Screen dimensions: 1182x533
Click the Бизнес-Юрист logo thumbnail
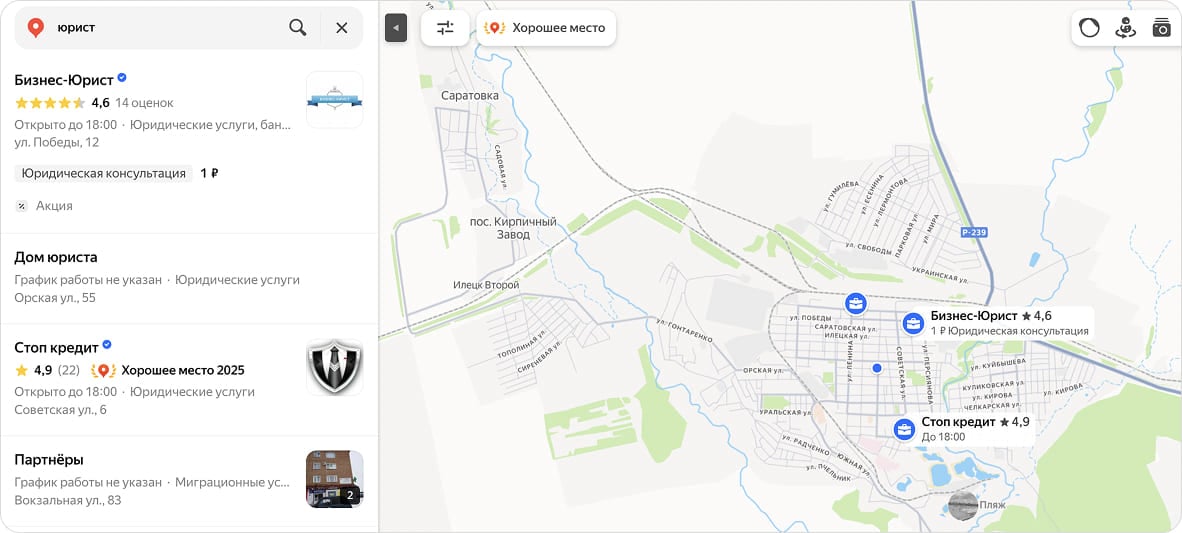click(335, 100)
